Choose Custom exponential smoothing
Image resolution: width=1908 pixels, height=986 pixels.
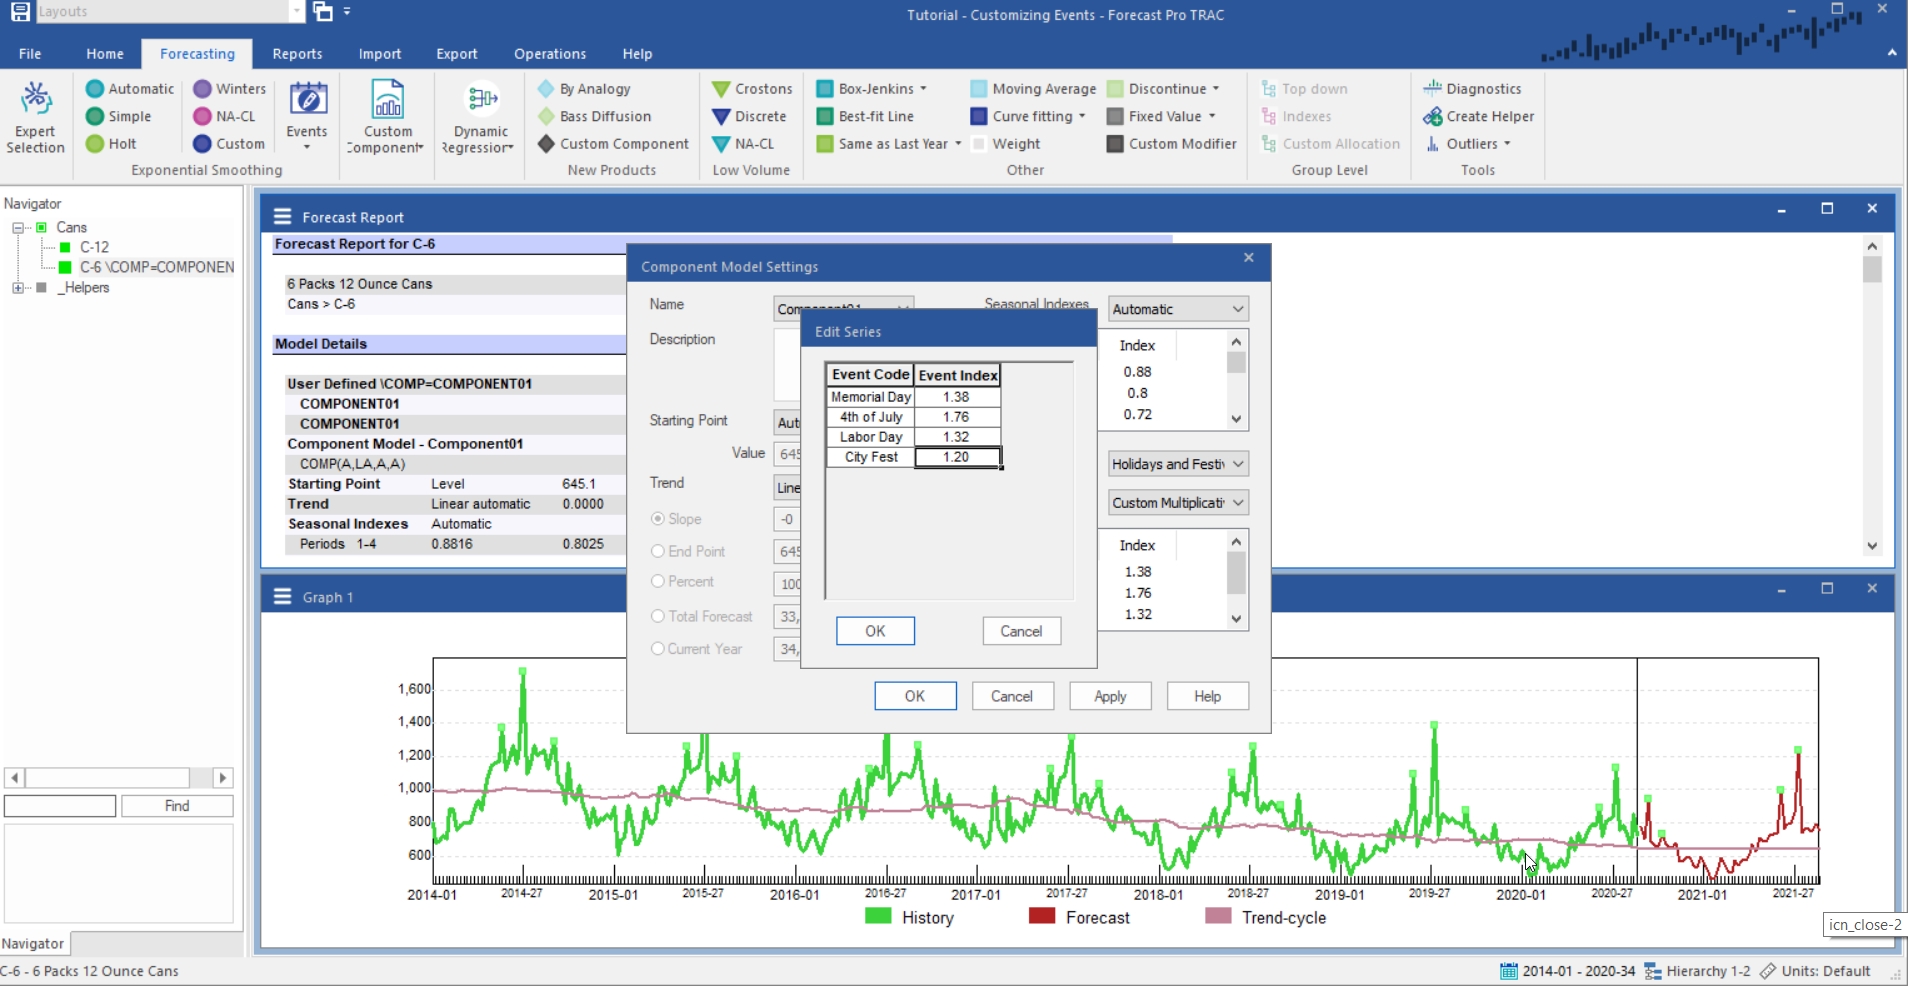tap(229, 144)
